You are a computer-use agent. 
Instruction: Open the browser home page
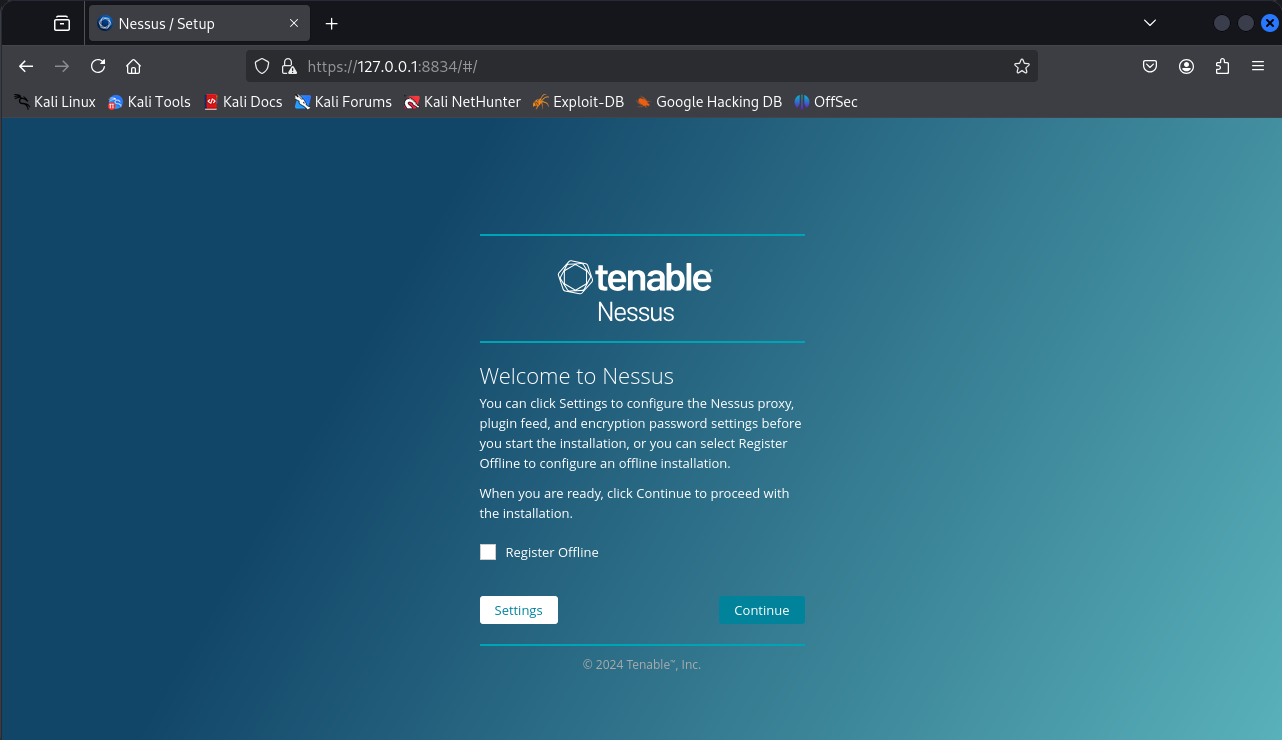[133, 66]
